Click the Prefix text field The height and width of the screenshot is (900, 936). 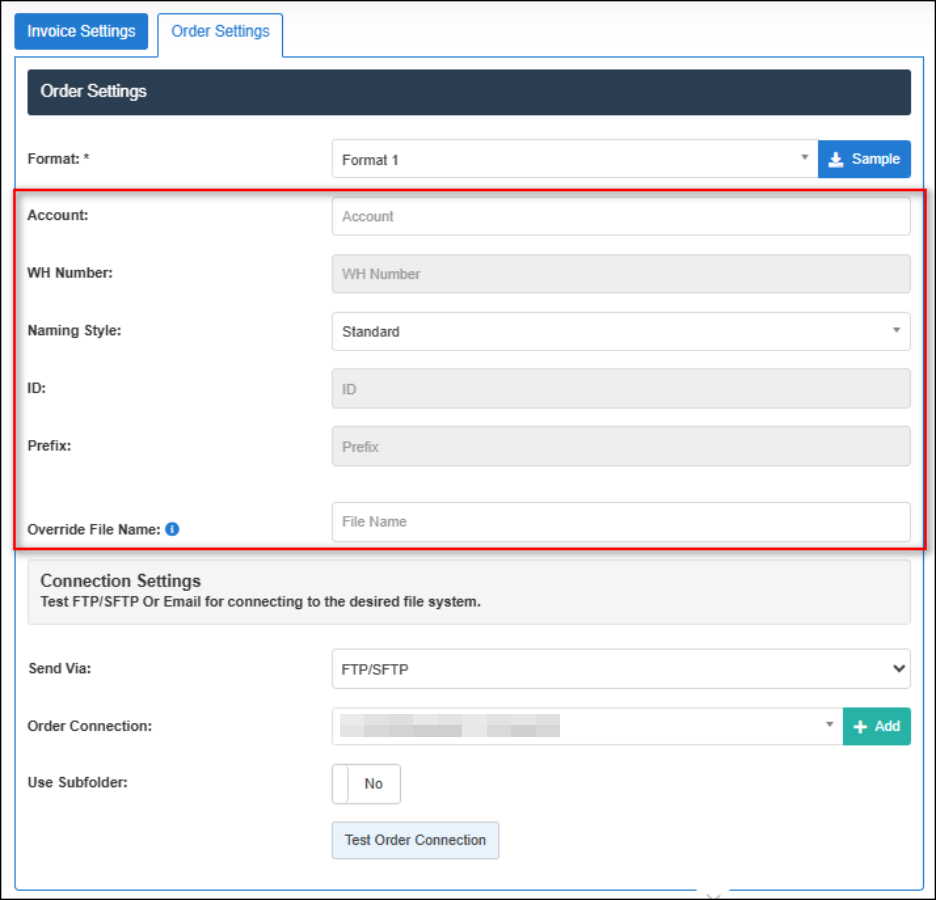[620, 447]
